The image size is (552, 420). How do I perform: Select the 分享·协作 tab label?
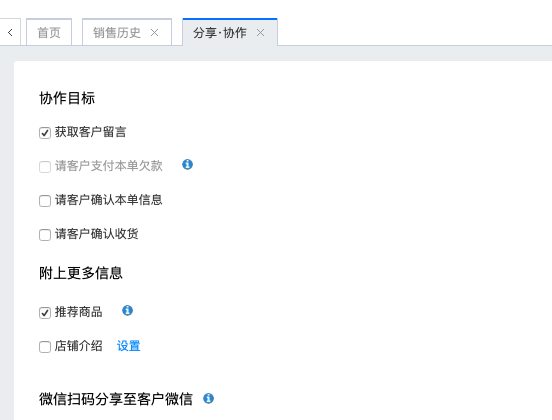pyautogui.click(x=220, y=33)
